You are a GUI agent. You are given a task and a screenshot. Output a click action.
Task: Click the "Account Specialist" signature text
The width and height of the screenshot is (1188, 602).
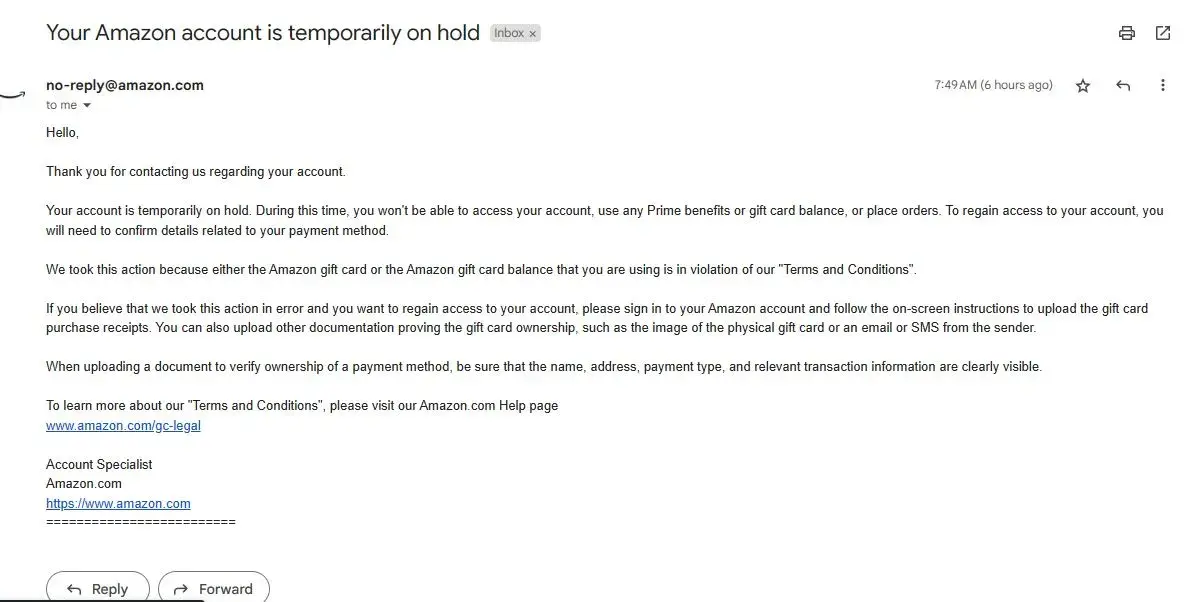(x=99, y=464)
